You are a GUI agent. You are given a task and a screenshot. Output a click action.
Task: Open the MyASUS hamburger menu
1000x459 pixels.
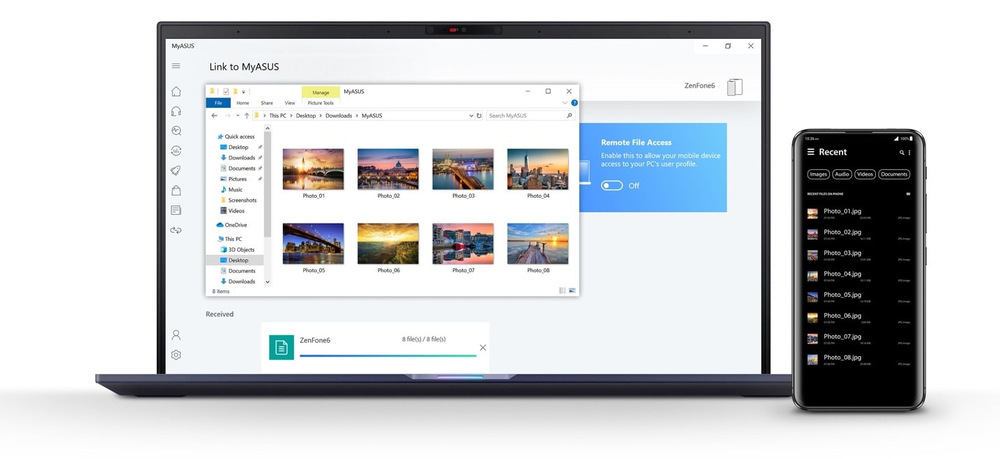coord(176,66)
